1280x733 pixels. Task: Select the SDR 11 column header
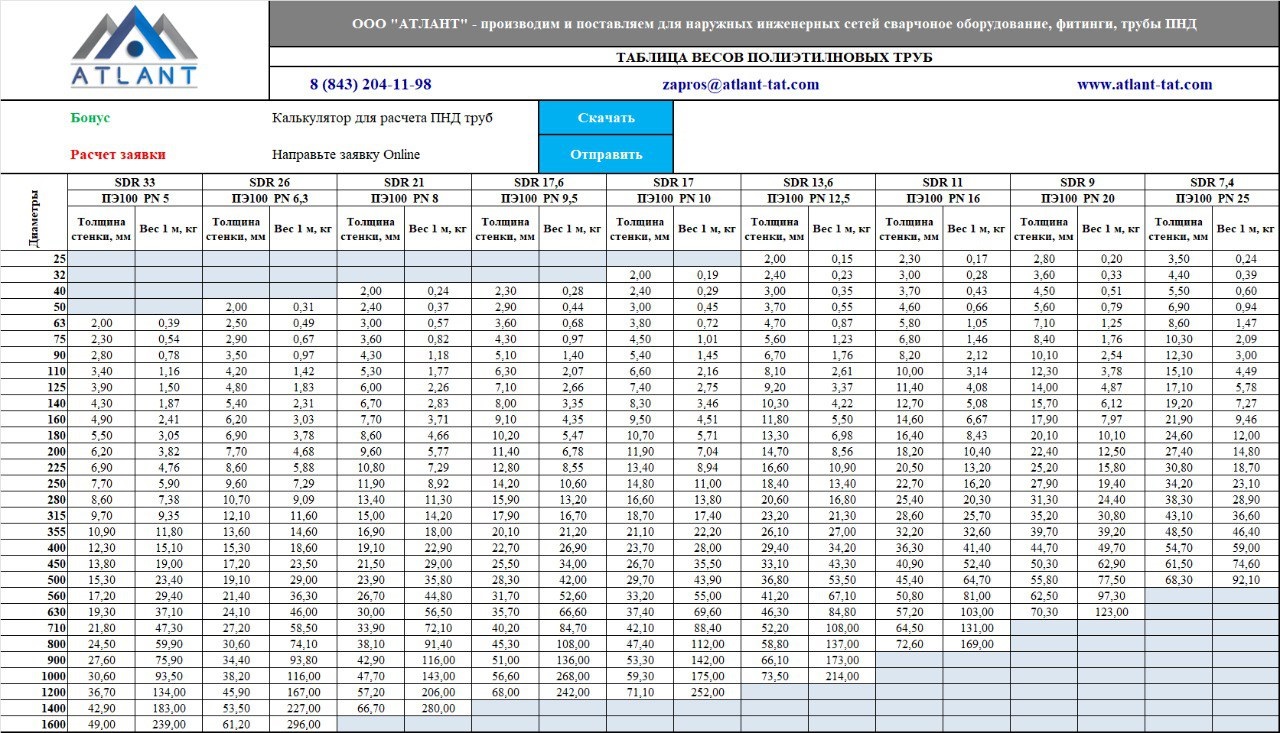[x=943, y=182]
